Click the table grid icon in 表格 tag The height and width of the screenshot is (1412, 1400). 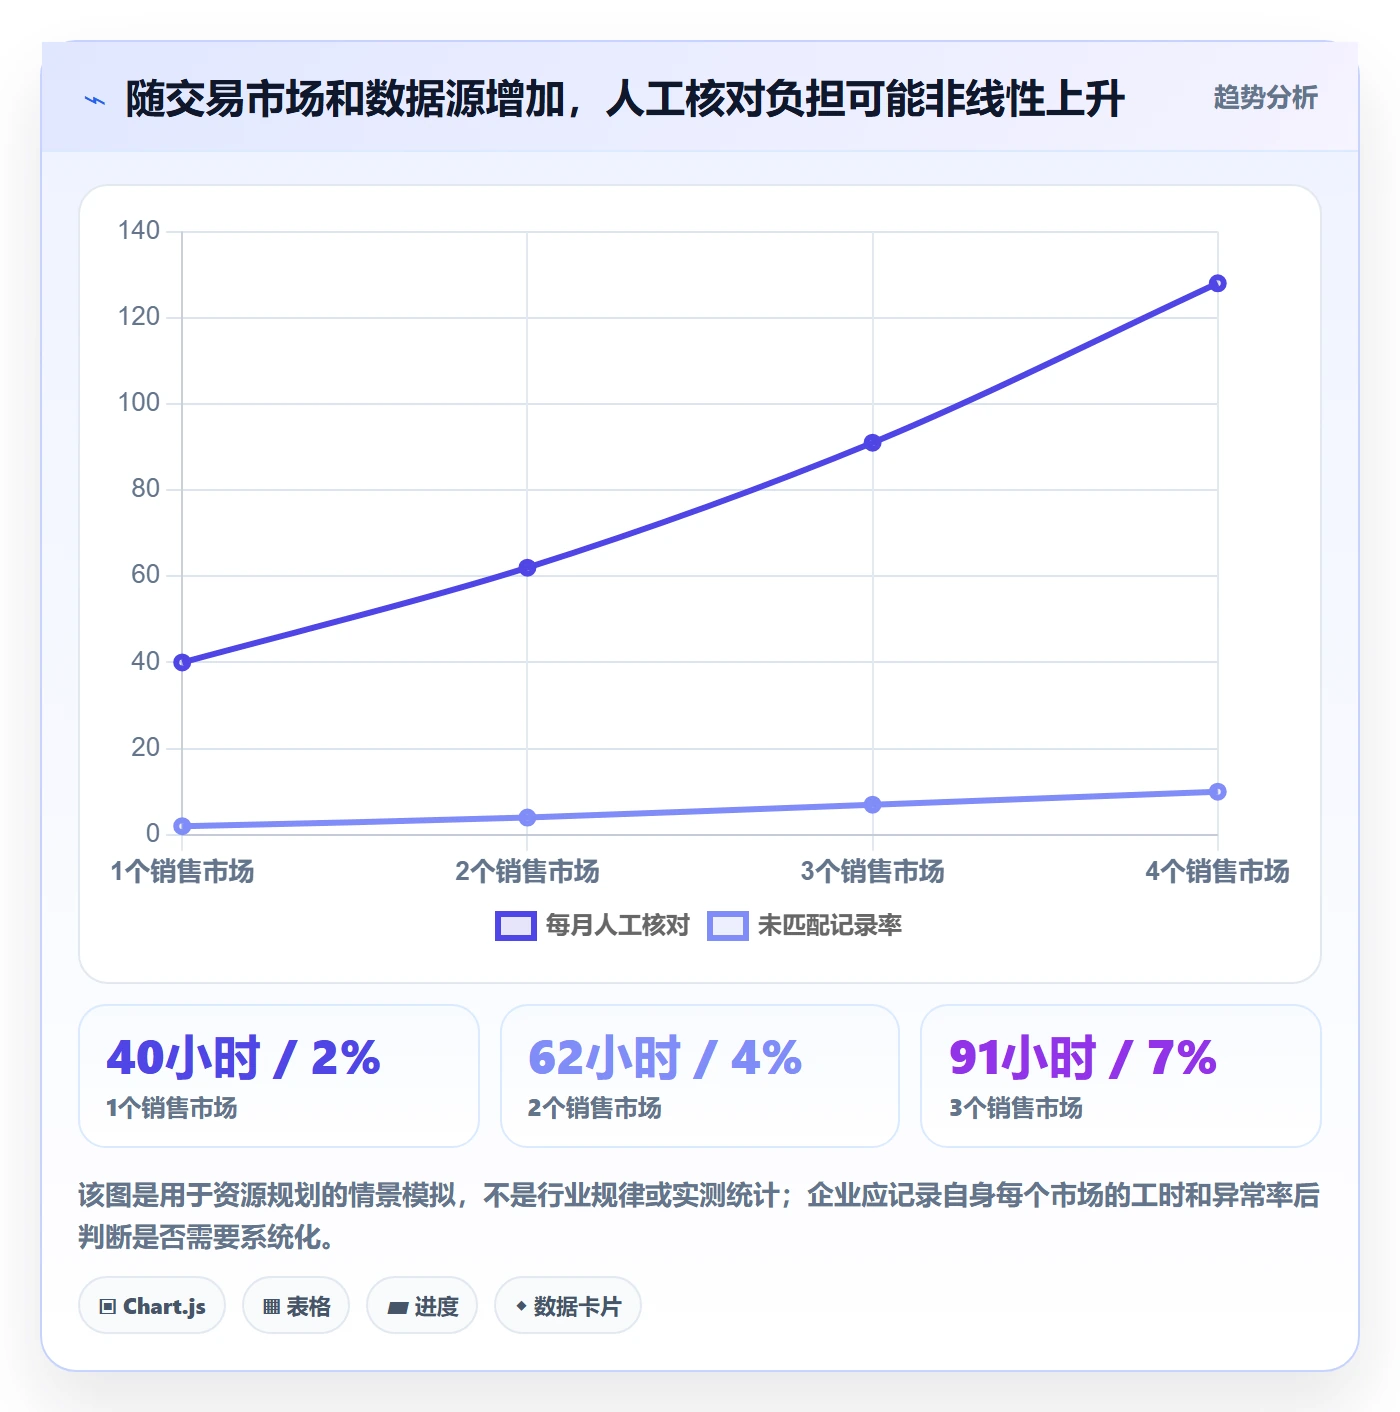(271, 1307)
